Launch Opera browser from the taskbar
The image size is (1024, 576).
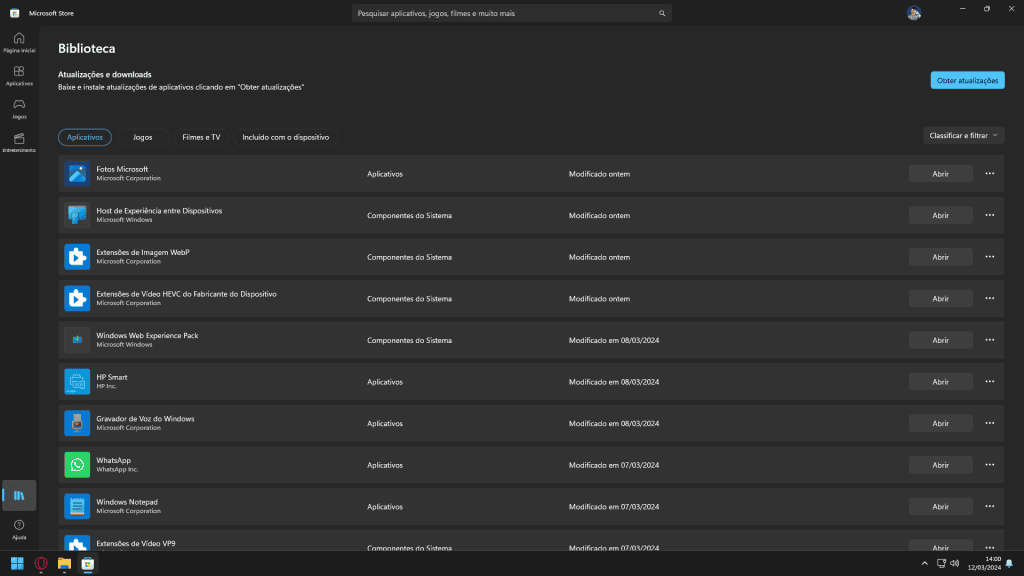point(40,564)
